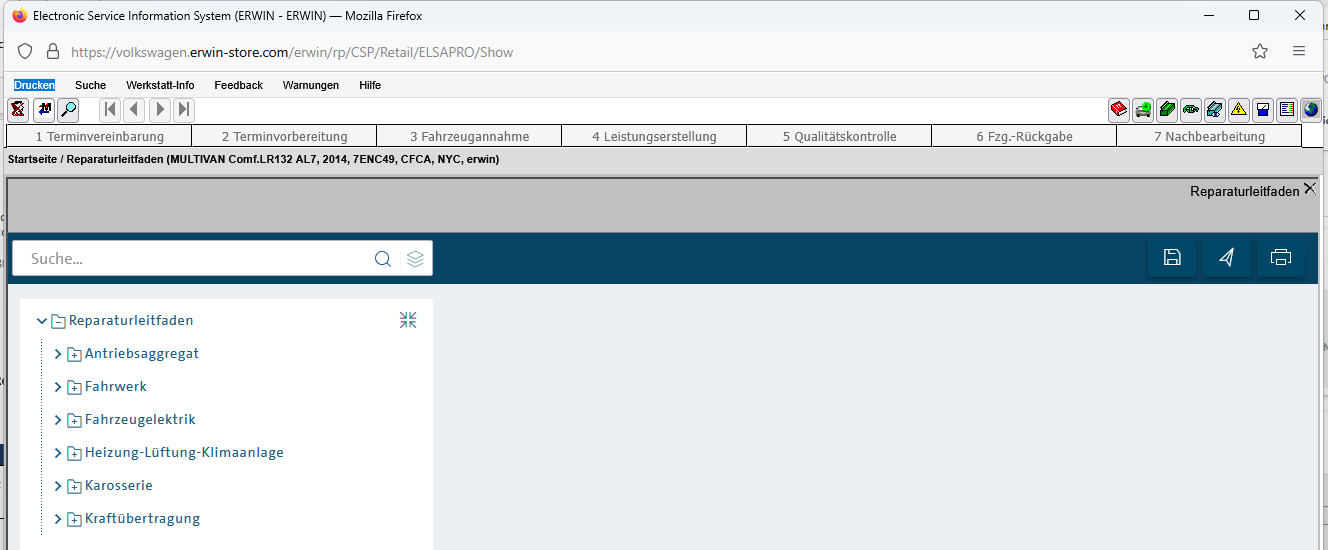Switch to 7 Nachbearbeitung tab
This screenshot has width=1328, height=550.
pos(1209,136)
